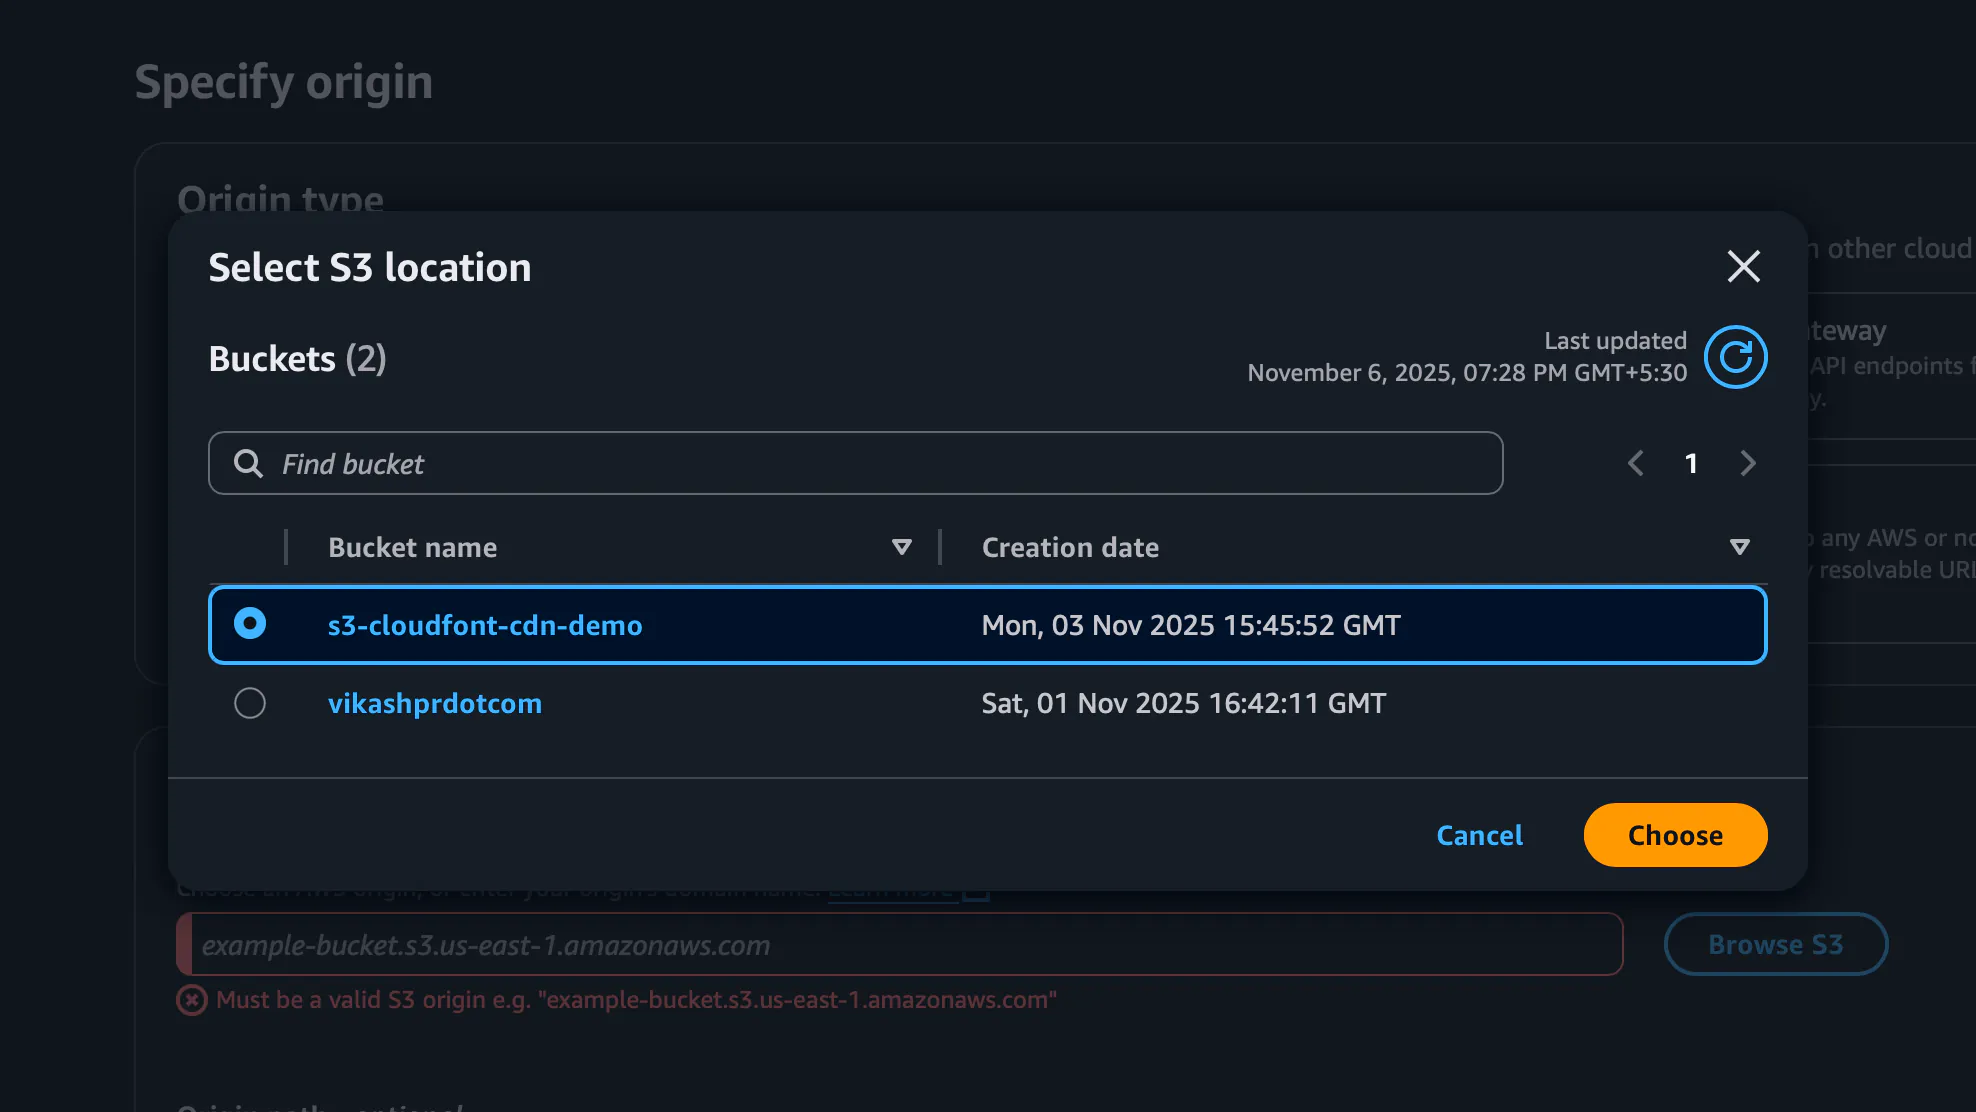Image resolution: width=1976 pixels, height=1112 pixels.
Task: Click the Browse S3 button
Action: coord(1776,943)
